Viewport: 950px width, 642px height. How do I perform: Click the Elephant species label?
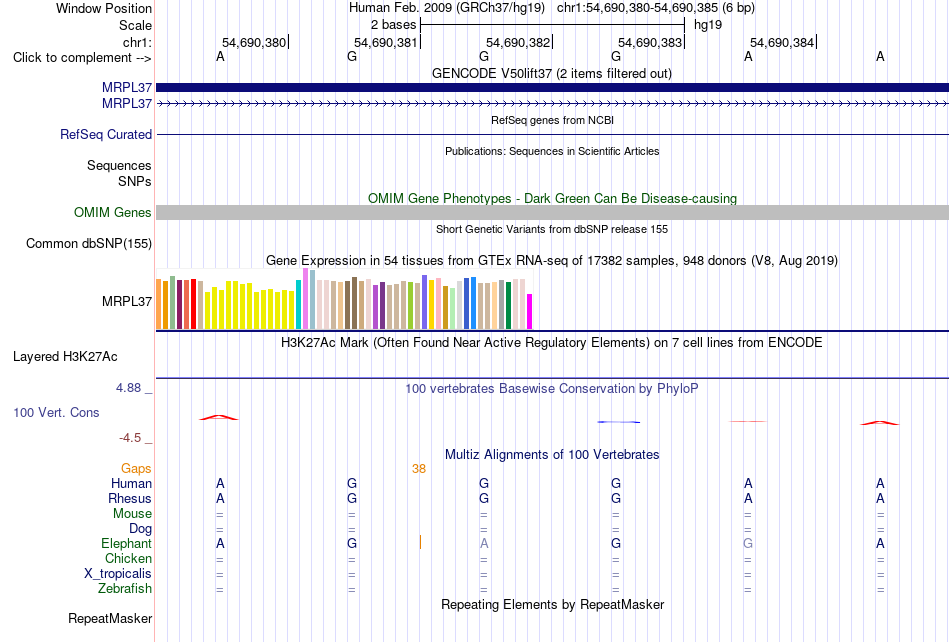click(126, 543)
